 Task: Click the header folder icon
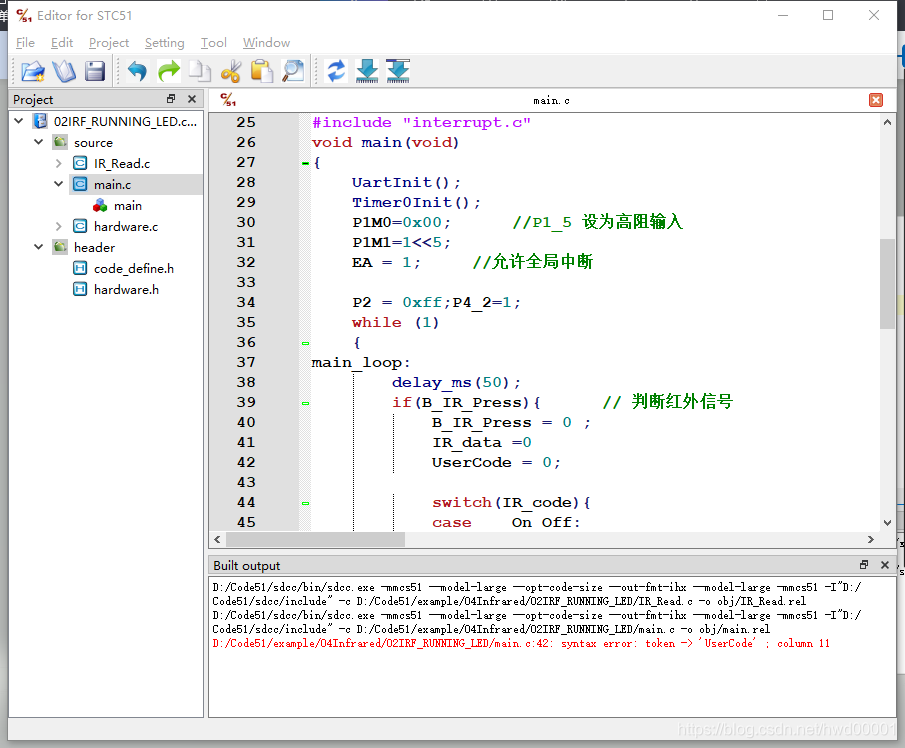(60, 247)
